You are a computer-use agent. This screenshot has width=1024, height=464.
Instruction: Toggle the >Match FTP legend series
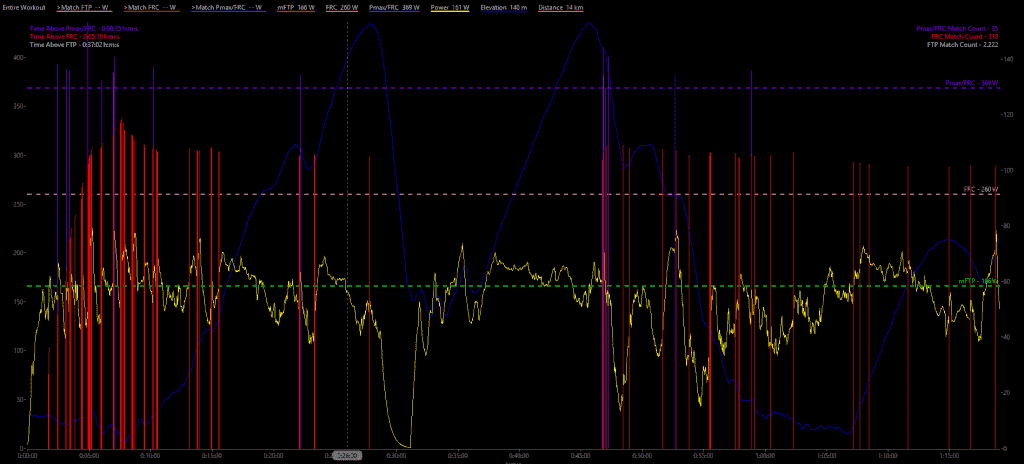tap(84, 7)
